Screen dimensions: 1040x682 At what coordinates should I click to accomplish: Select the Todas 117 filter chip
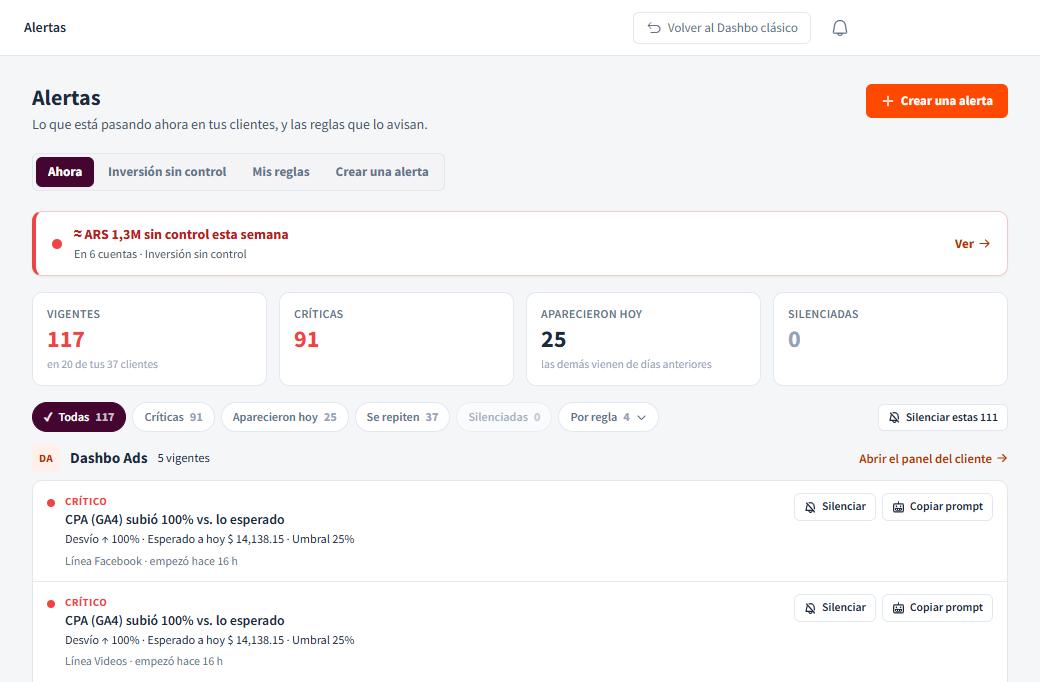pyautogui.click(x=79, y=417)
